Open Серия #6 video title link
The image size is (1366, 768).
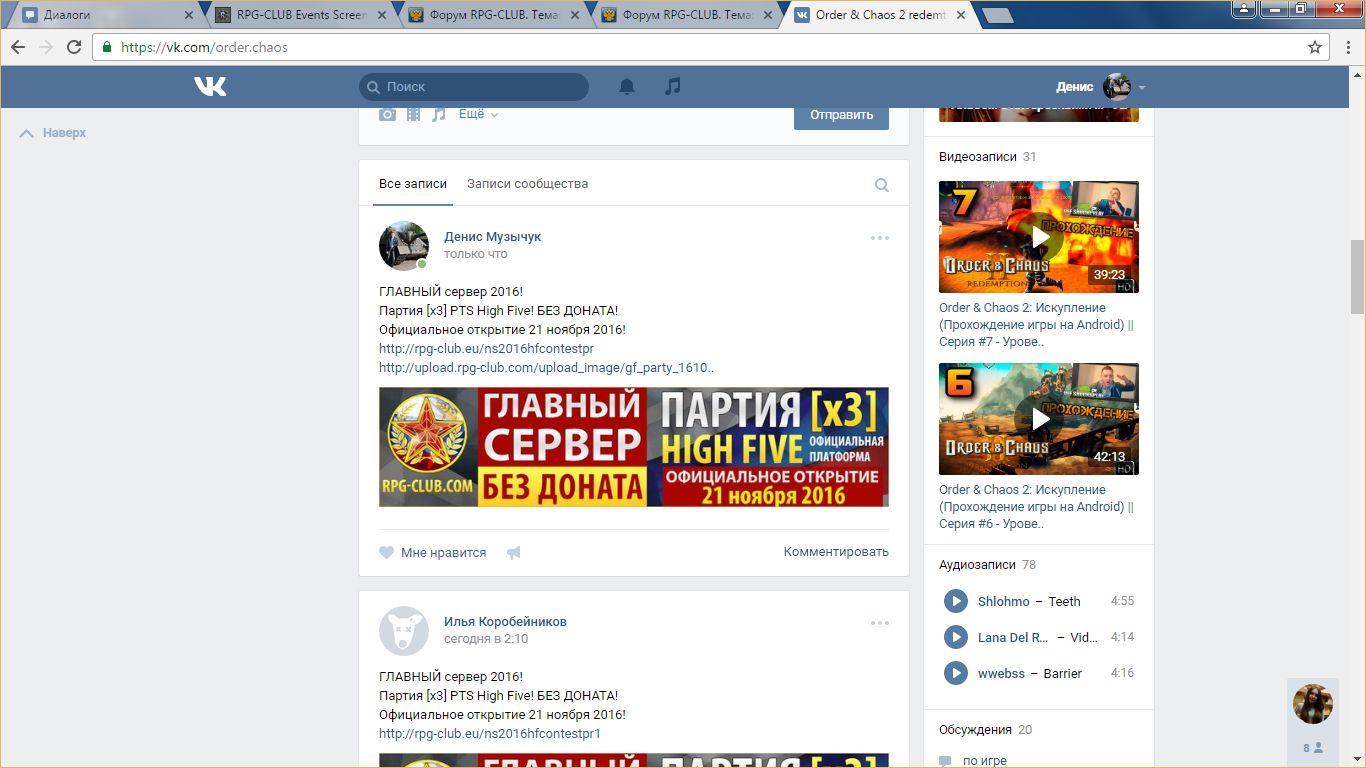pos(1036,507)
